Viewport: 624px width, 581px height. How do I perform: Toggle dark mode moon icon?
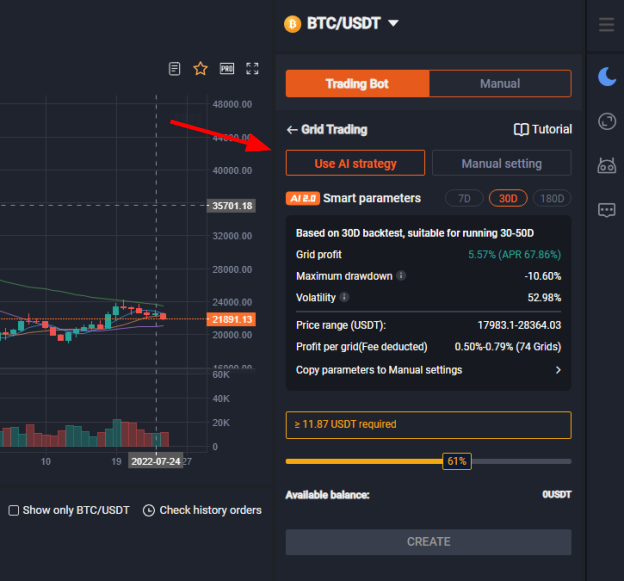pos(606,76)
